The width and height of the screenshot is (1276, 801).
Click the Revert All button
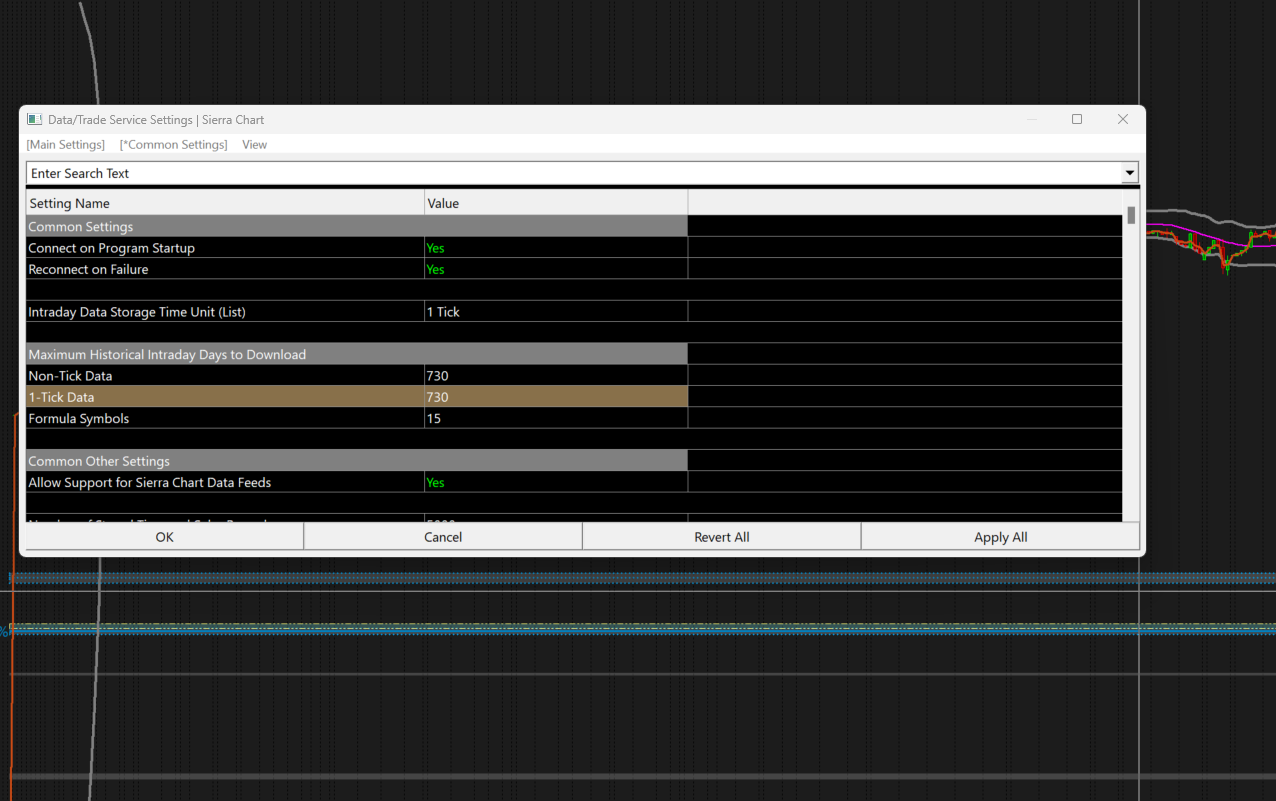[722, 537]
